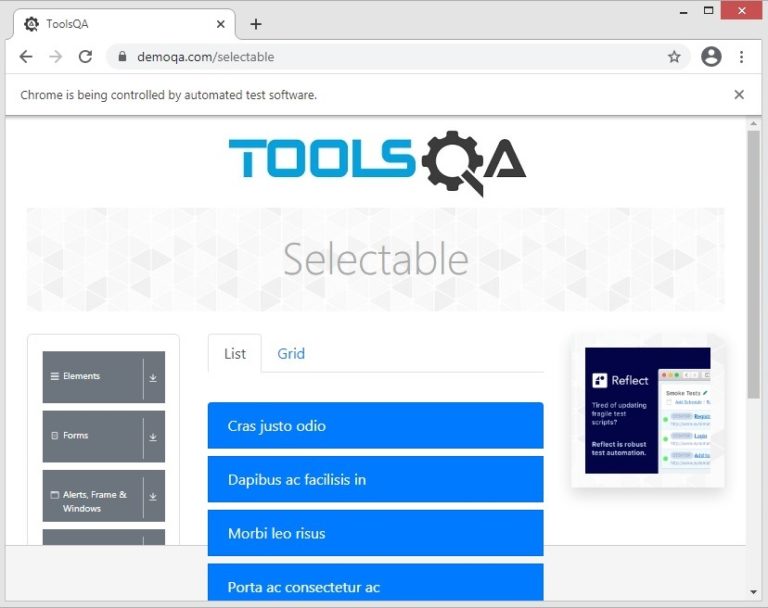Click the ToolsQA tab title
The width and height of the screenshot is (768, 608).
point(67,24)
